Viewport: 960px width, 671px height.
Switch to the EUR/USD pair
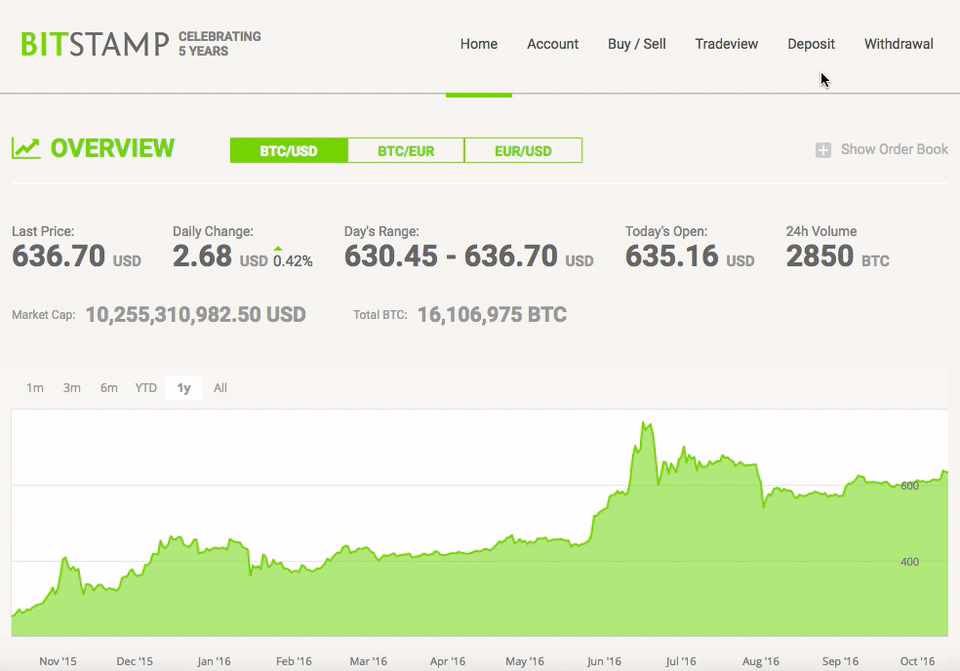523,151
